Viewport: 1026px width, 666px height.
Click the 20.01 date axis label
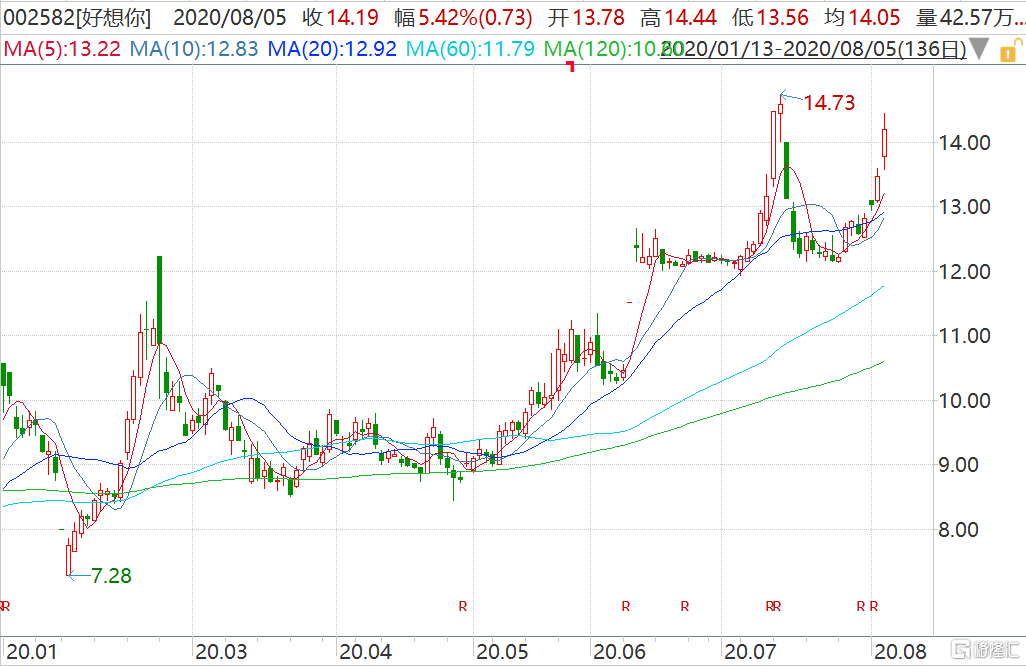32,652
